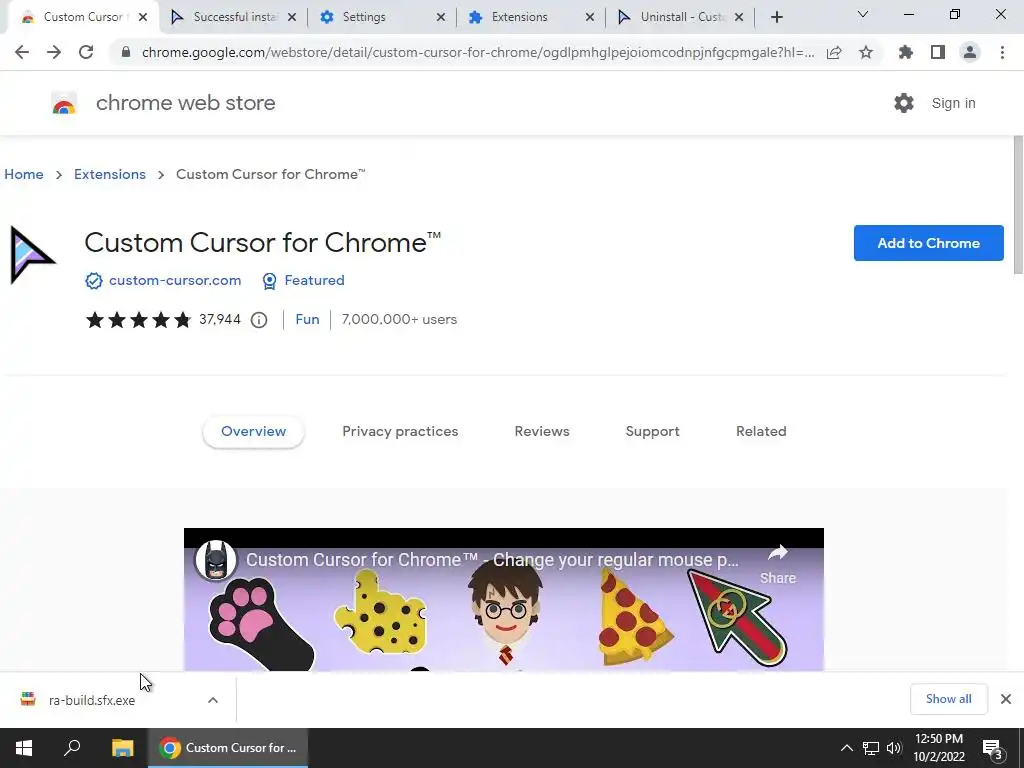Open the Reviews tab
Screen dimensions: 1024x768
point(542,432)
